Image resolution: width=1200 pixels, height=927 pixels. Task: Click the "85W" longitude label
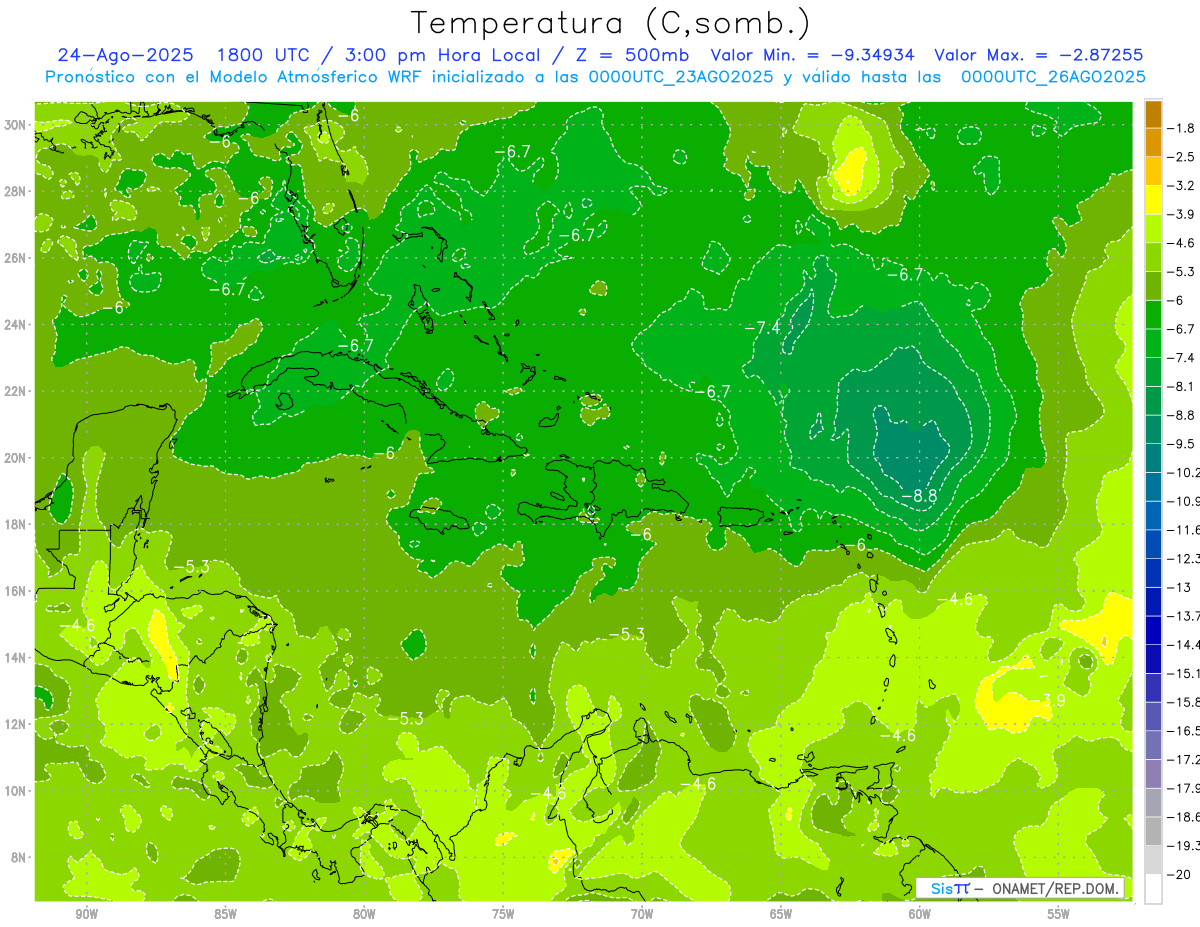click(225, 914)
